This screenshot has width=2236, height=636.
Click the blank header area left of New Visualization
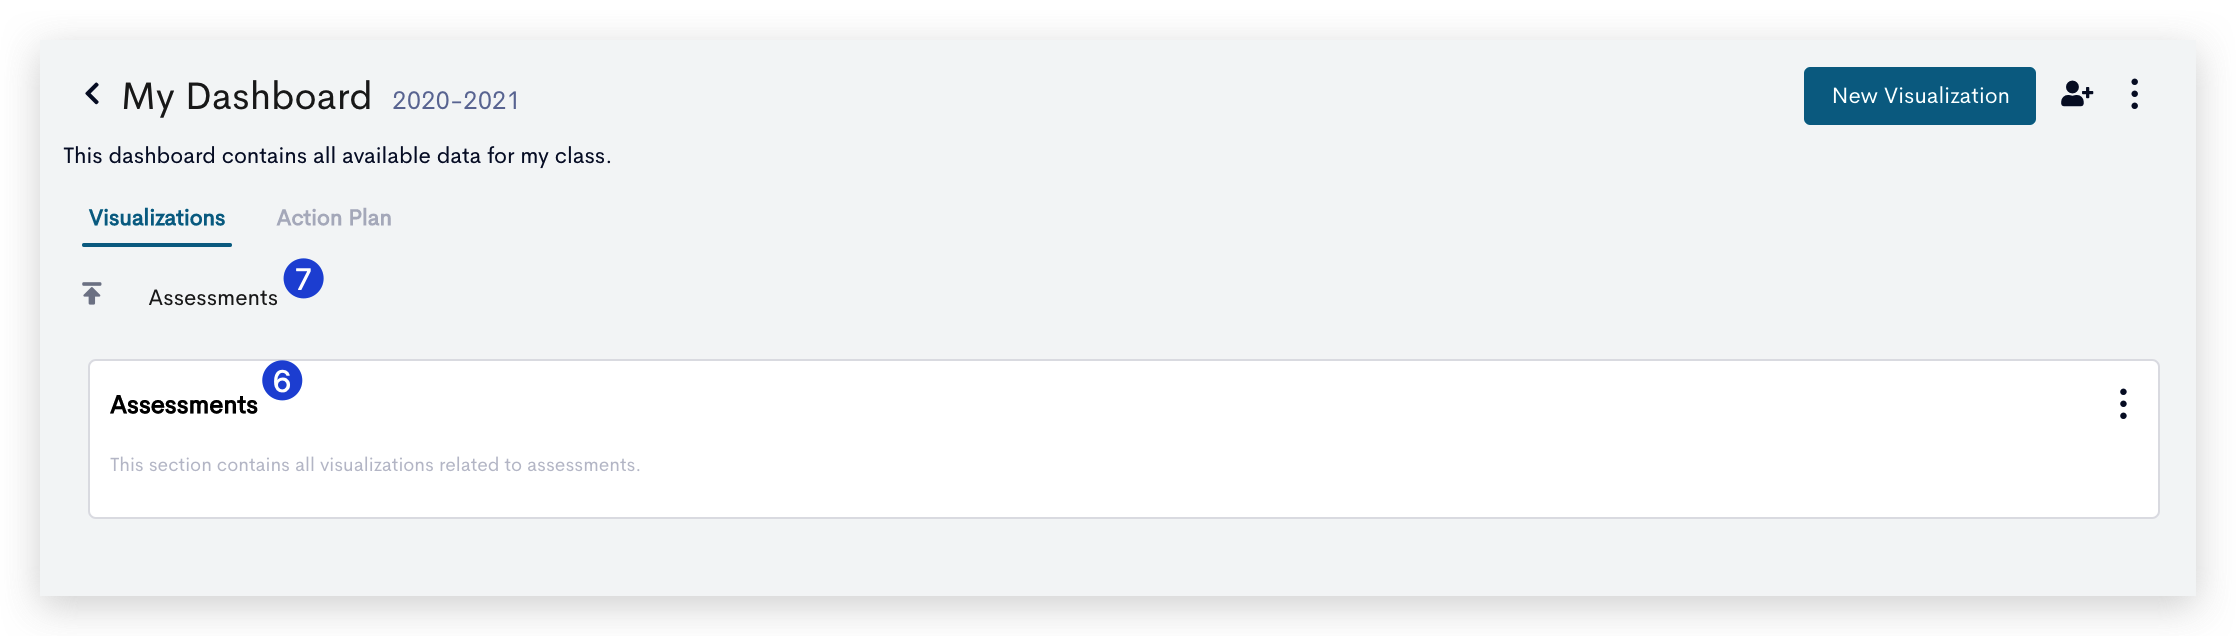(1150, 96)
